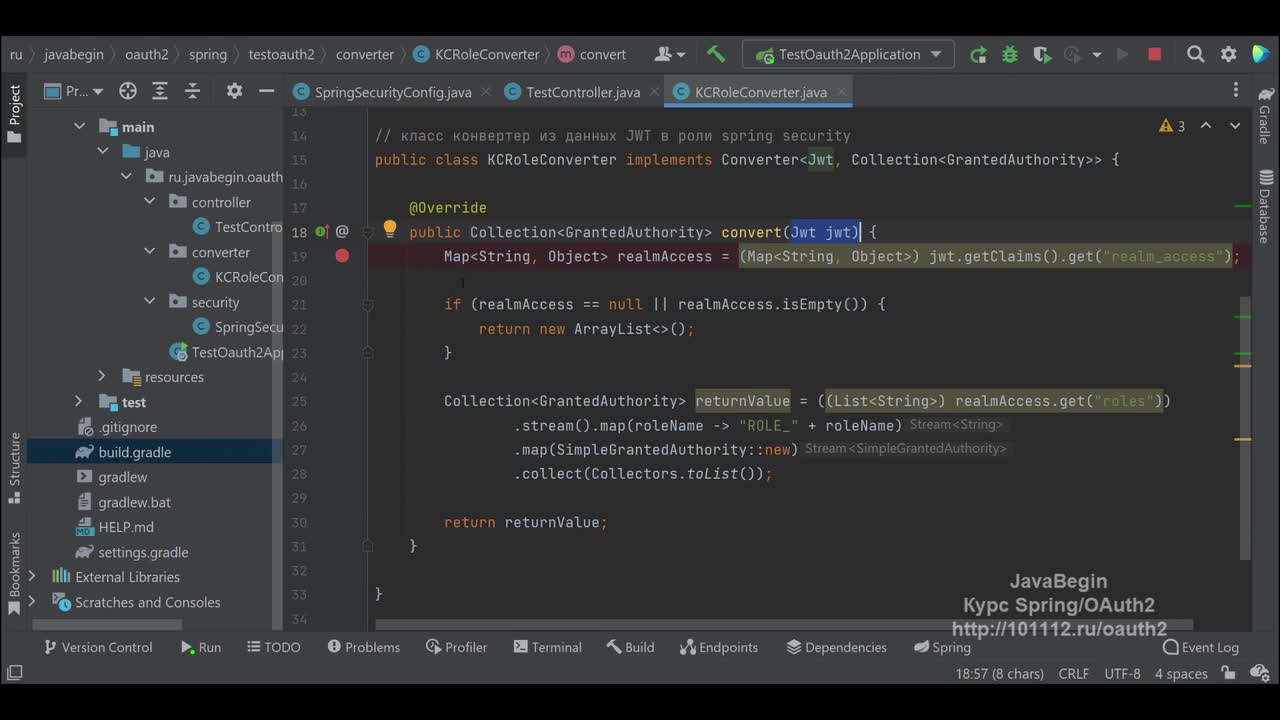Open editor tabs options three-dot menu
The image size is (1280, 720).
(x=1236, y=91)
